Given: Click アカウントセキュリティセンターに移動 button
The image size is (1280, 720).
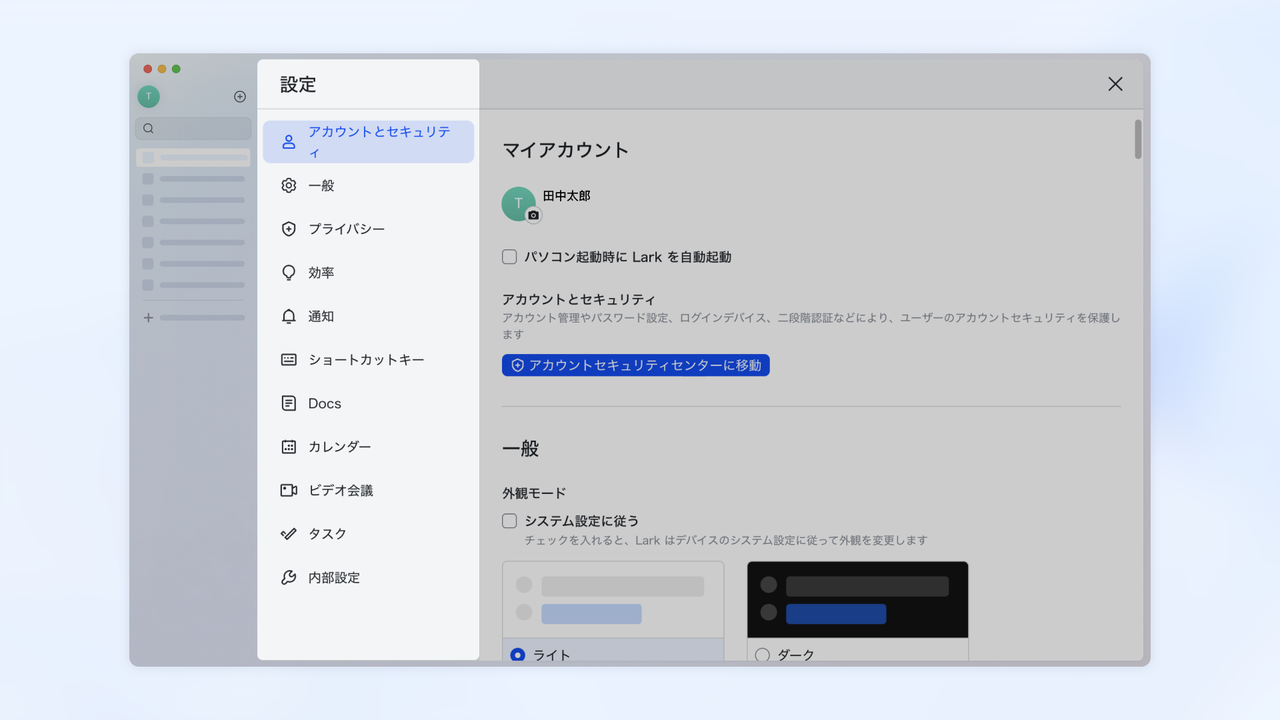Looking at the screenshot, I should (635, 365).
